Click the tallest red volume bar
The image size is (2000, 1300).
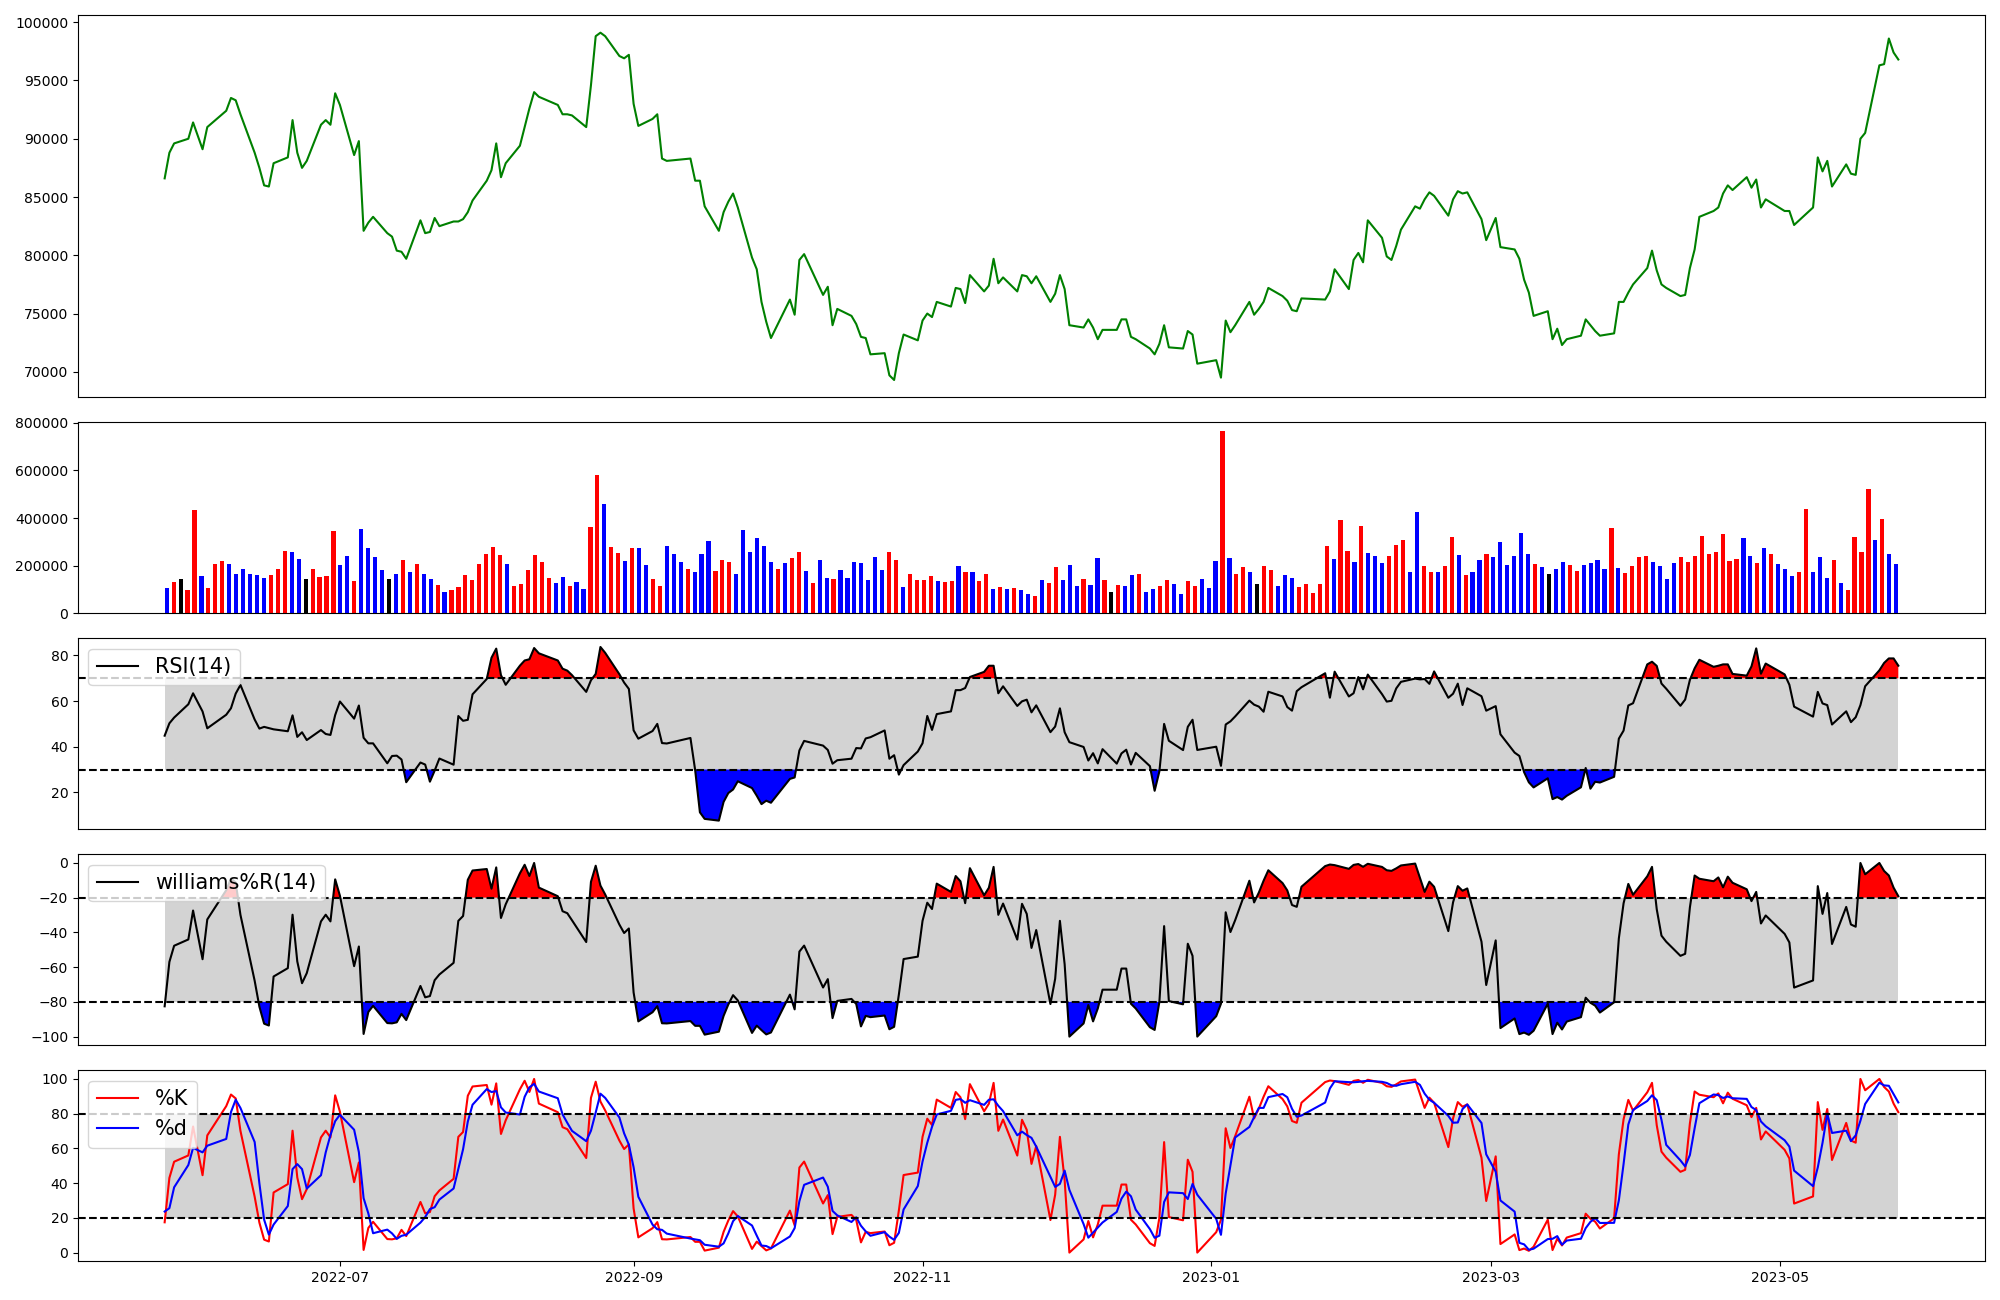1222,522
